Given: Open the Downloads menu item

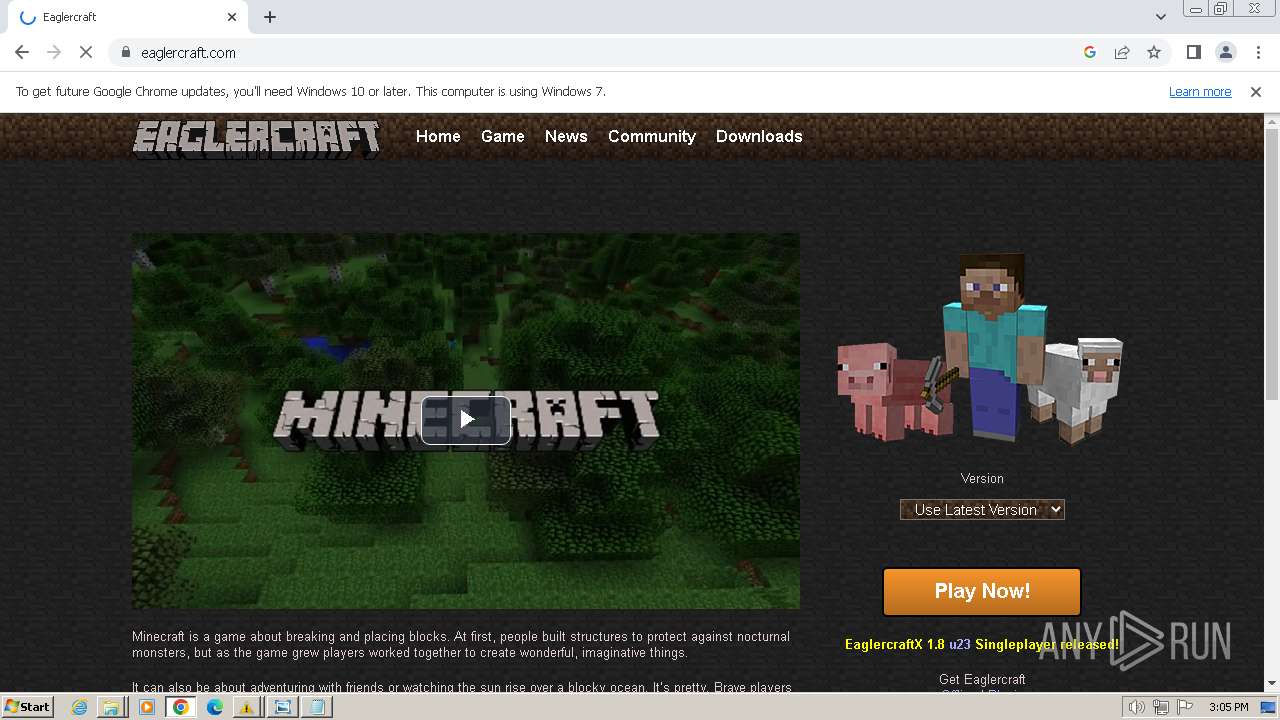Looking at the screenshot, I should (759, 136).
